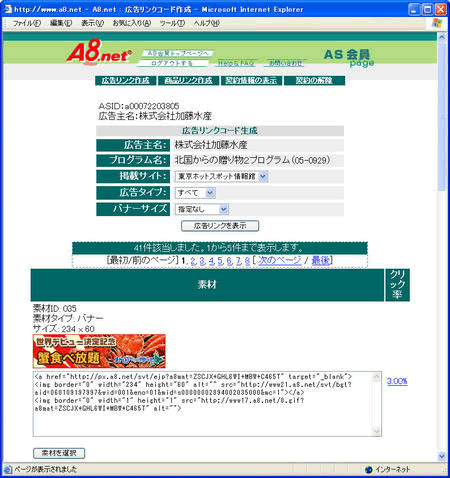Click the 素材を選択 button
This screenshot has height=478, width=450.
click(x=59, y=453)
